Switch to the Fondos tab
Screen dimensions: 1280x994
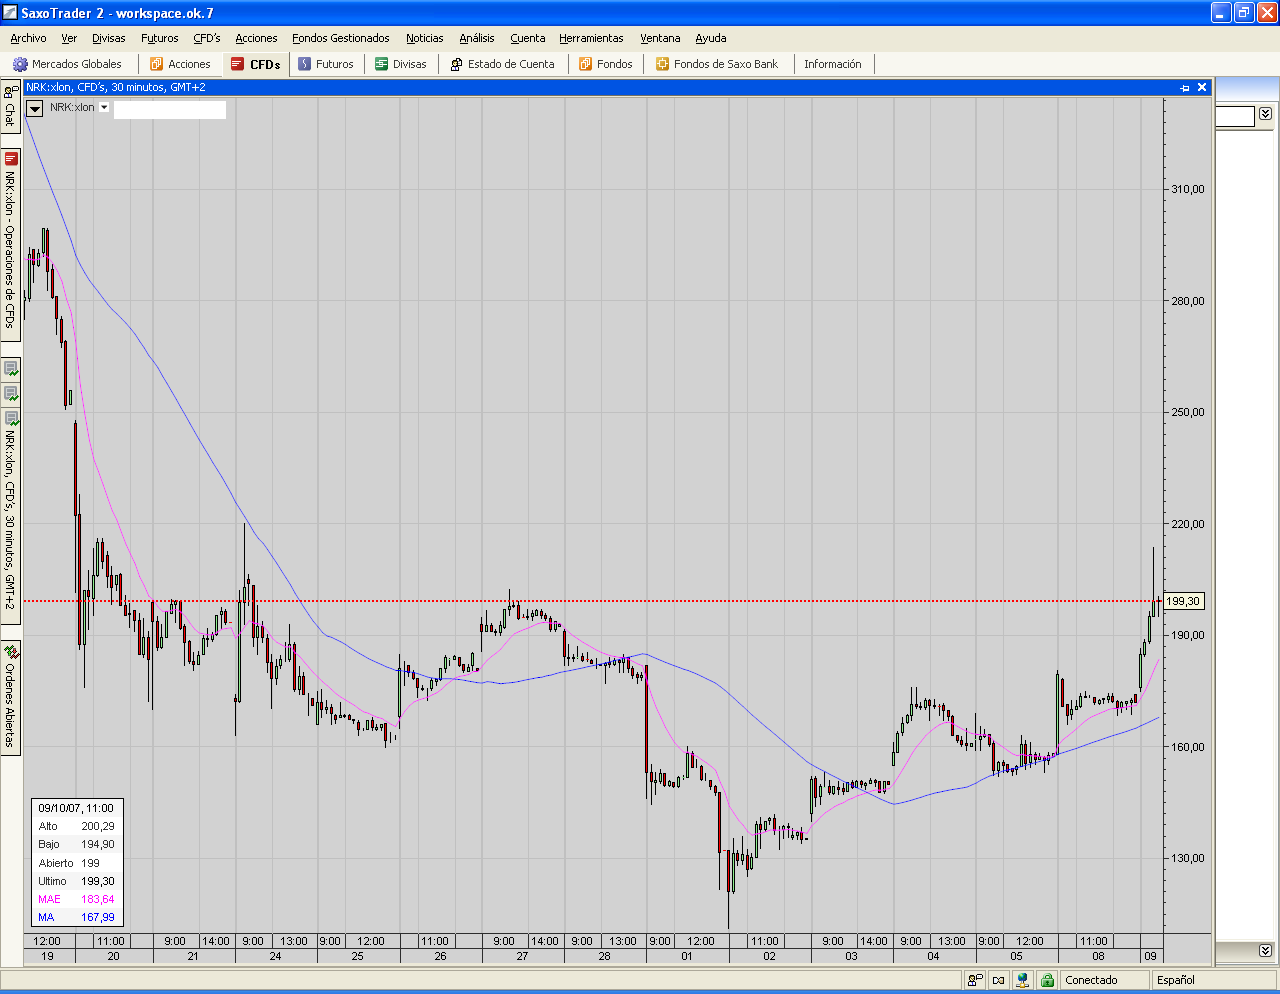tap(606, 64)
